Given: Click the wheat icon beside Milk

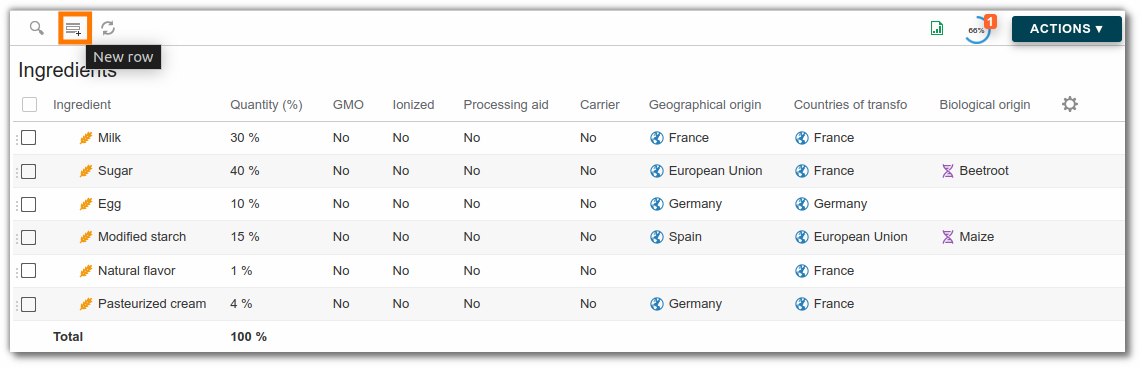Looking at the screenshot, I should pos(87,137).
